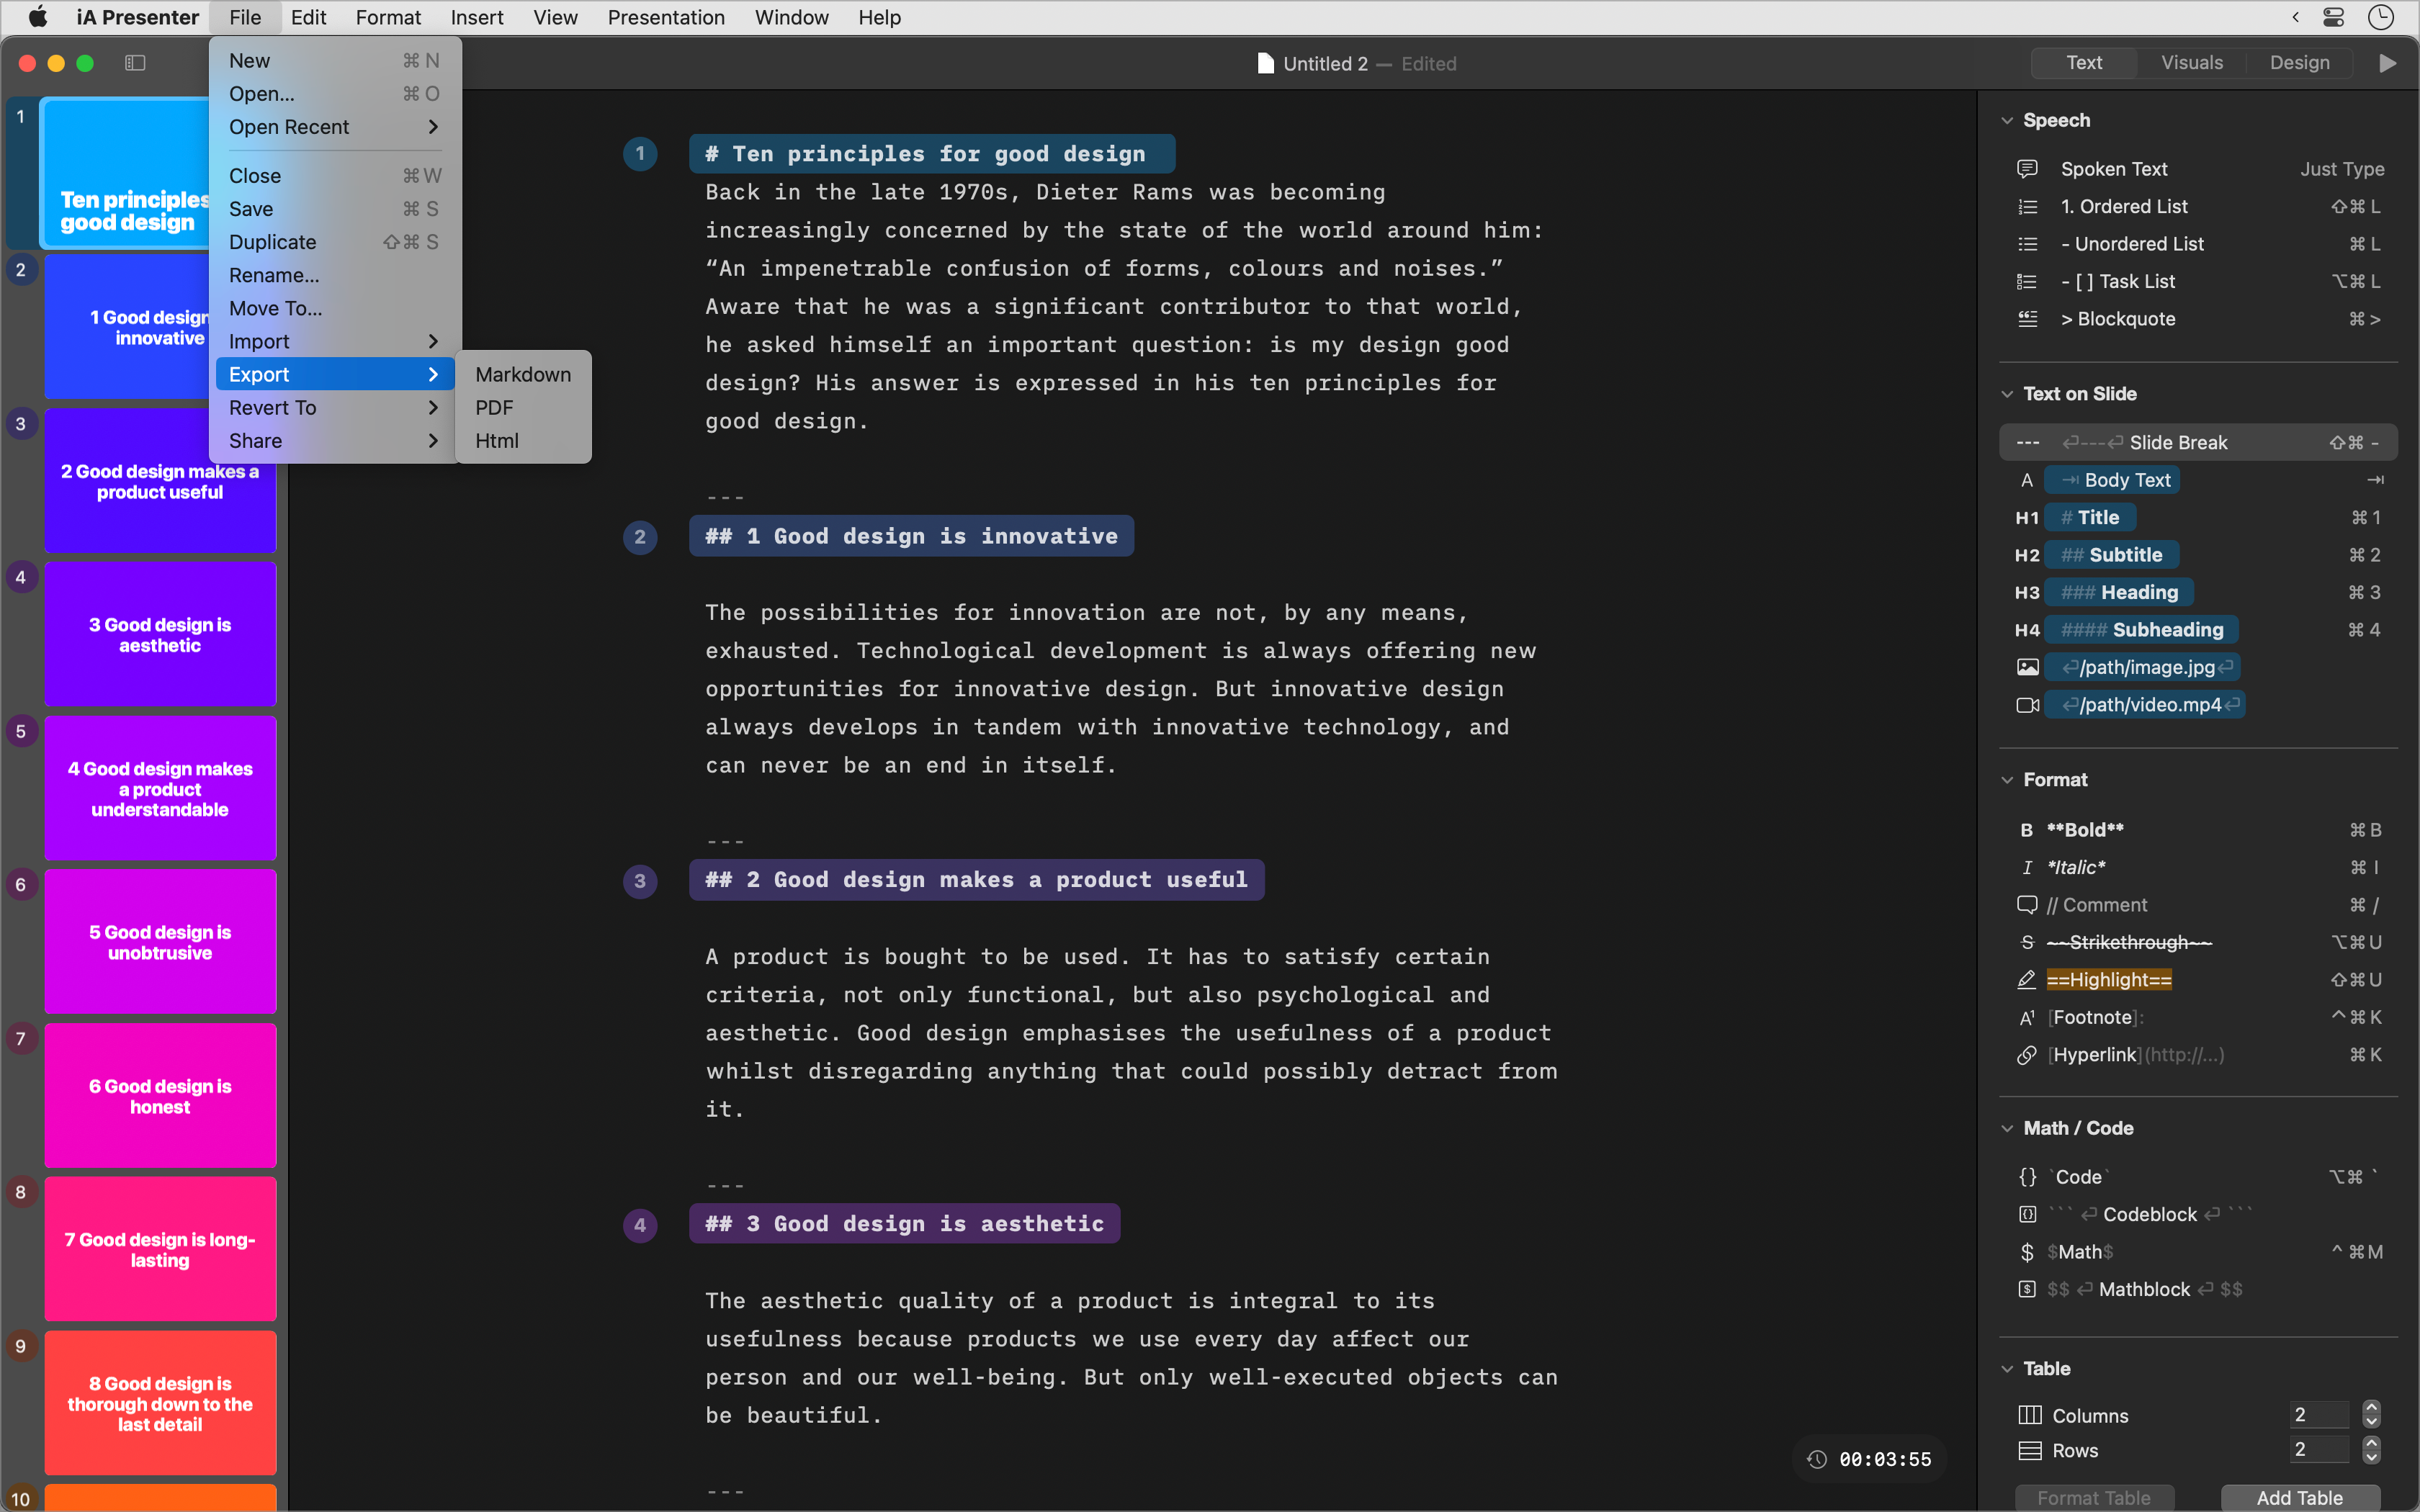Adjust the Columns stepper
This screenshot has height=1512, width=2420.
coord(2371,1414)
